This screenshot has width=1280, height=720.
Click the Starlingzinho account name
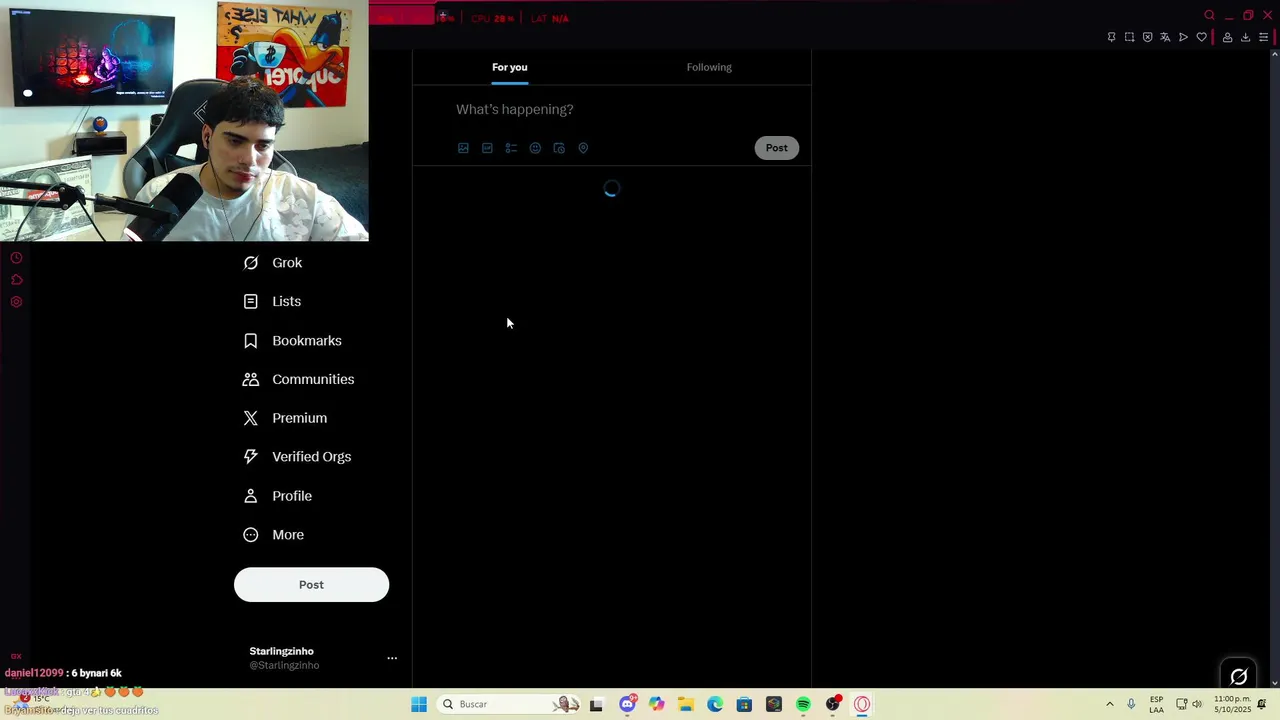click(281, 651)
